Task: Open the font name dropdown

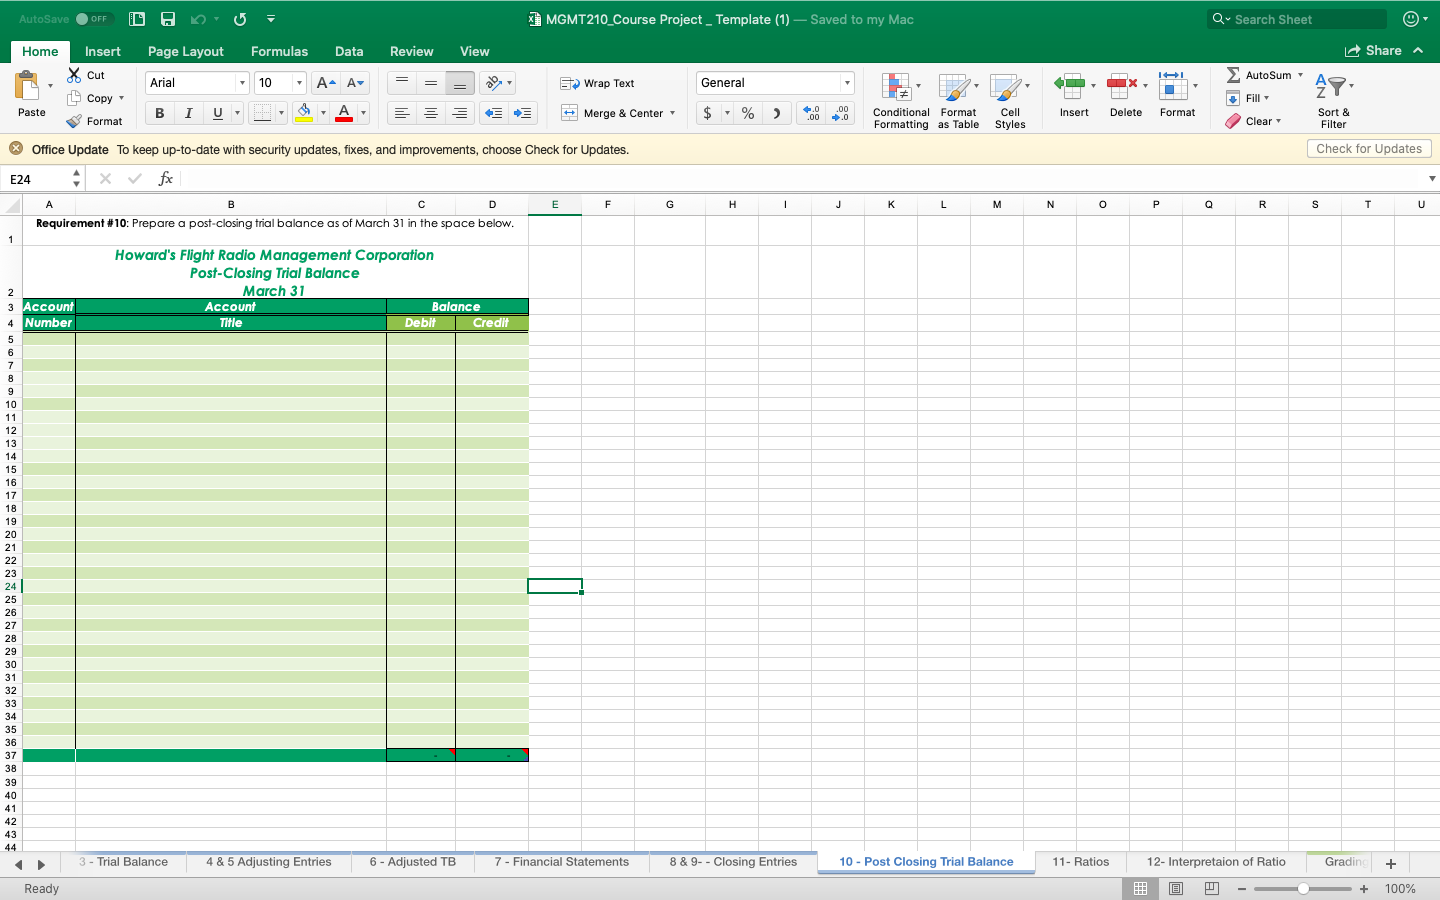Action: 242,82
